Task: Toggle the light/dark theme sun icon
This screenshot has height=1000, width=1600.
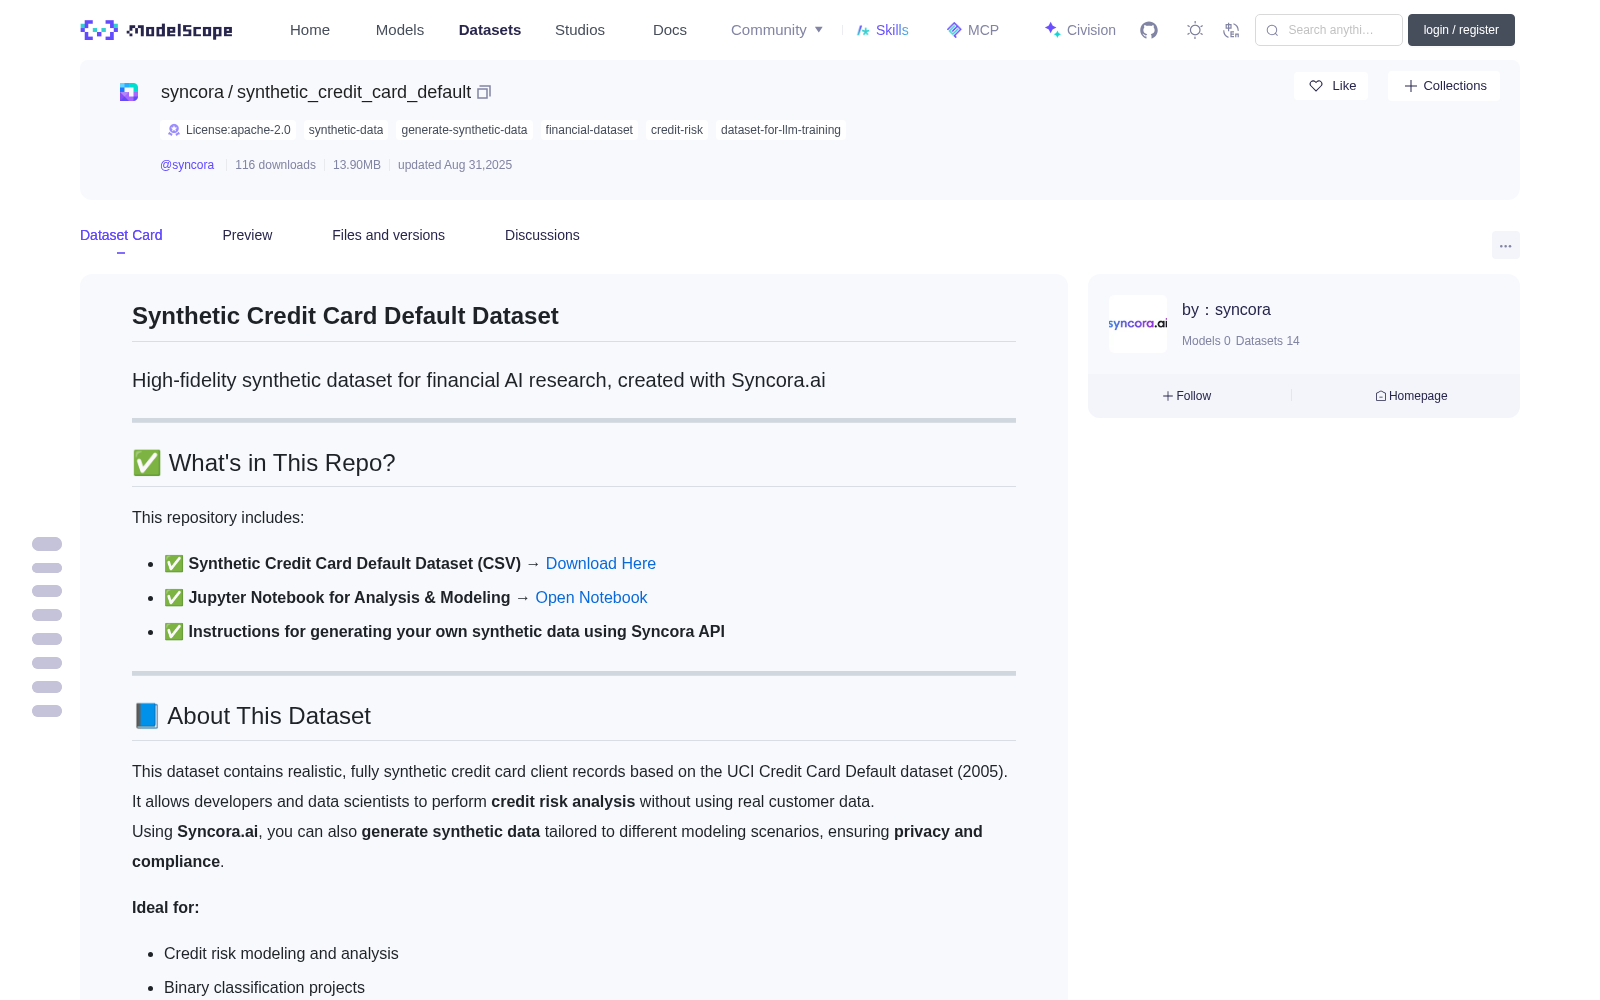Action: pos(1195,30)
